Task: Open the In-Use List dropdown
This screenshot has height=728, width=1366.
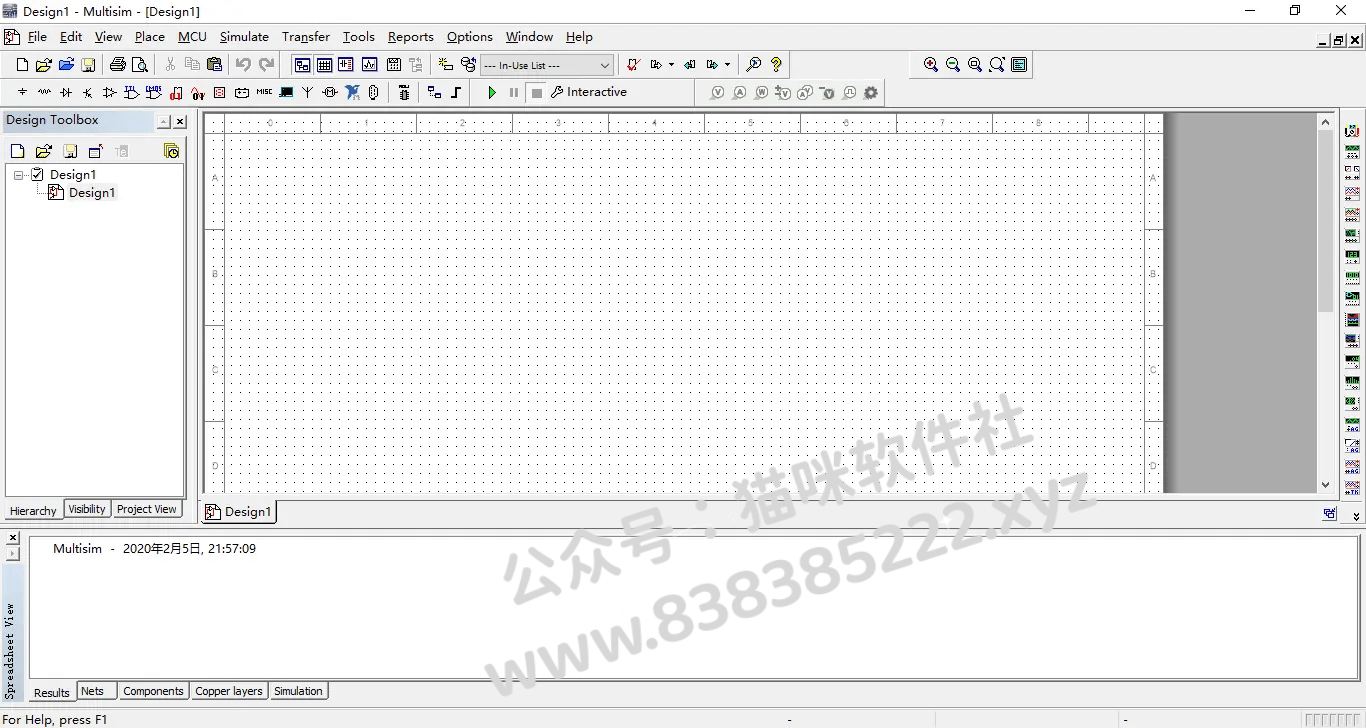Action: pos(547,65)
